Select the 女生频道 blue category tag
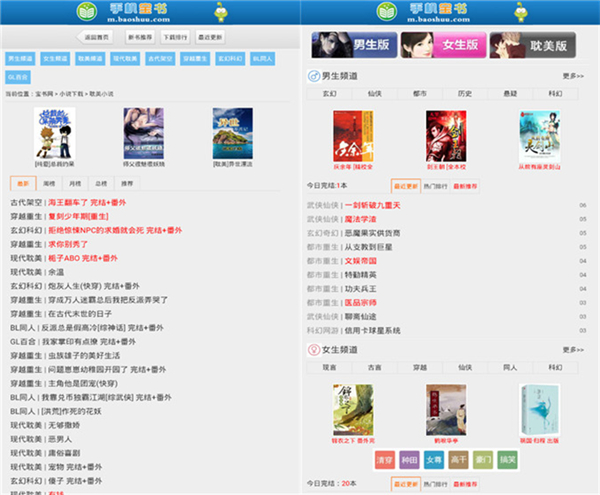 pos(55,59)
